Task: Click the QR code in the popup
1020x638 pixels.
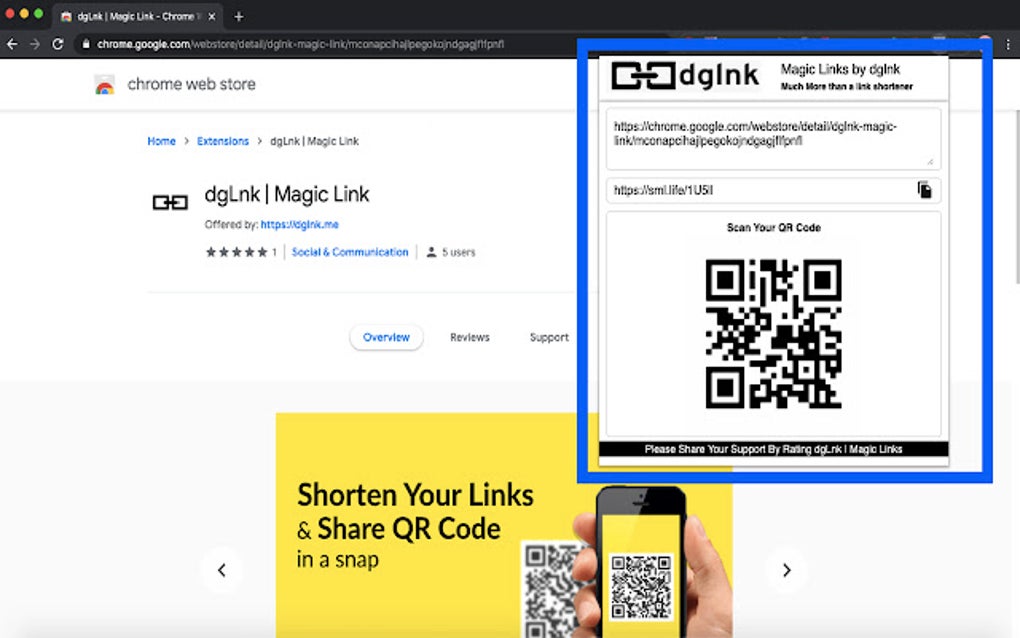Action: [773, 334]
